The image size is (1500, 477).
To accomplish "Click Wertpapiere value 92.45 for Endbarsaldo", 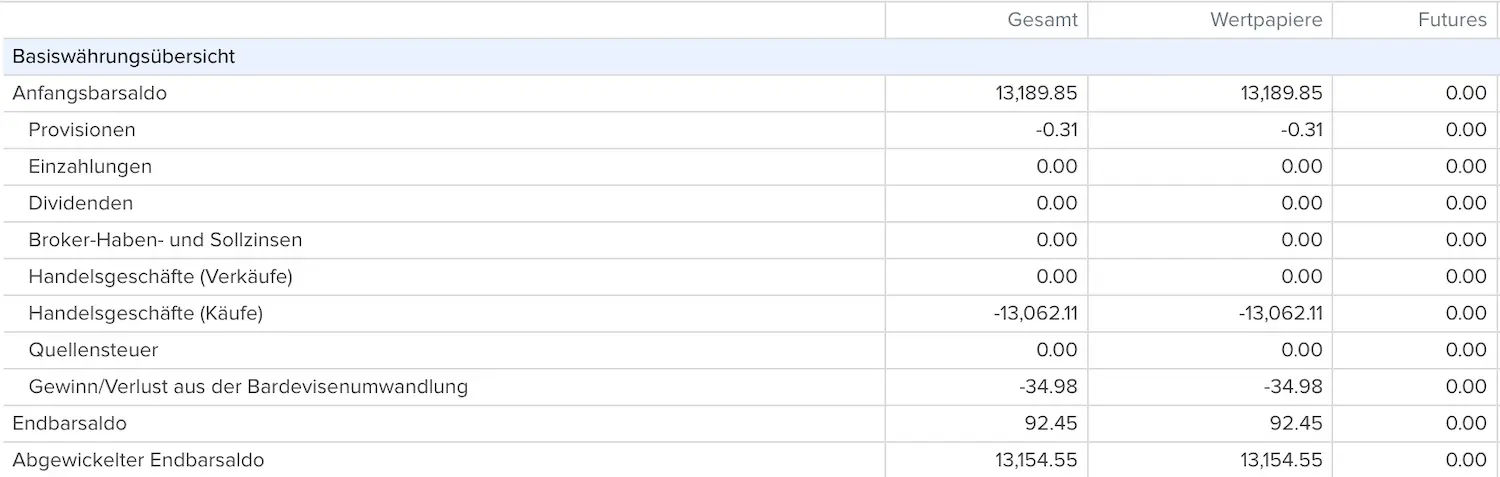I will [x=1296, y=423].
